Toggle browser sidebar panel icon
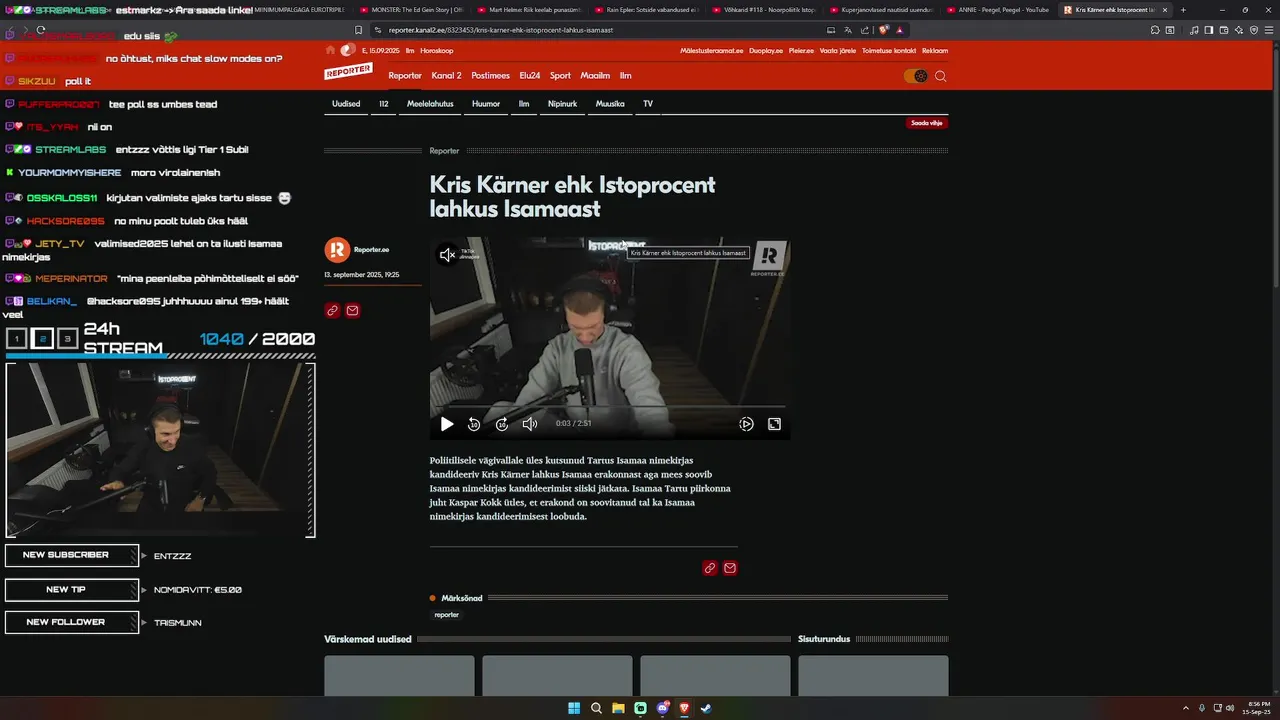Screen dimensions: 1280x720 click(1209, 30)
